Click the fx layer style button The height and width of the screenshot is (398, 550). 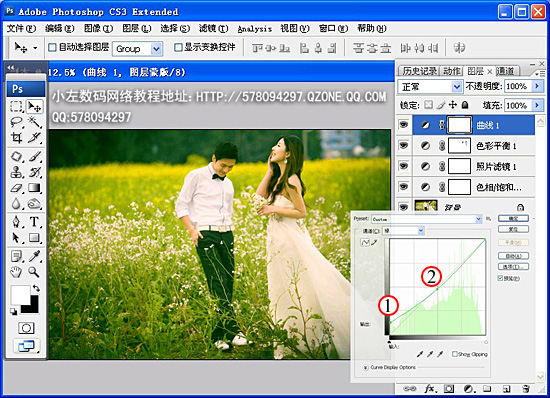(x=430, y=389)
